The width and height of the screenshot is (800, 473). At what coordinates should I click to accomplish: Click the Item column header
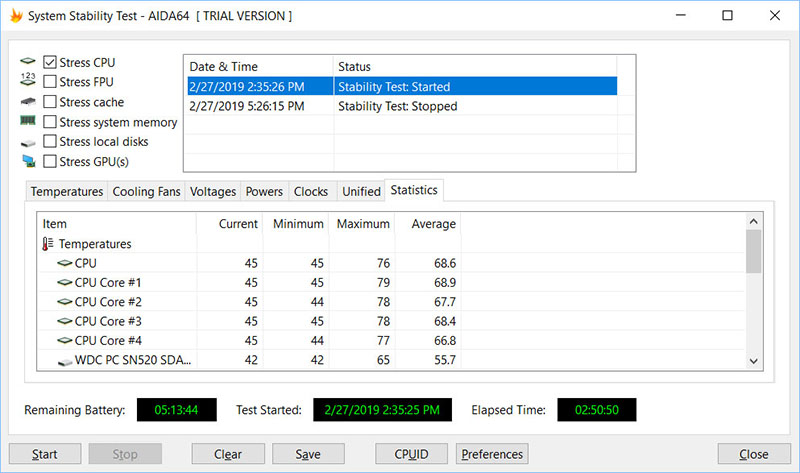pyautogui.click(x=117, y=224)
